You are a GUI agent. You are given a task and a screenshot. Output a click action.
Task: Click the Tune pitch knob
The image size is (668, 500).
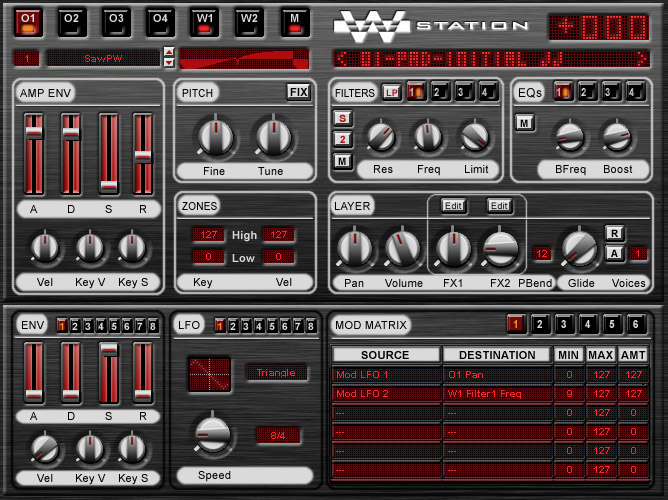pos(274,137)
